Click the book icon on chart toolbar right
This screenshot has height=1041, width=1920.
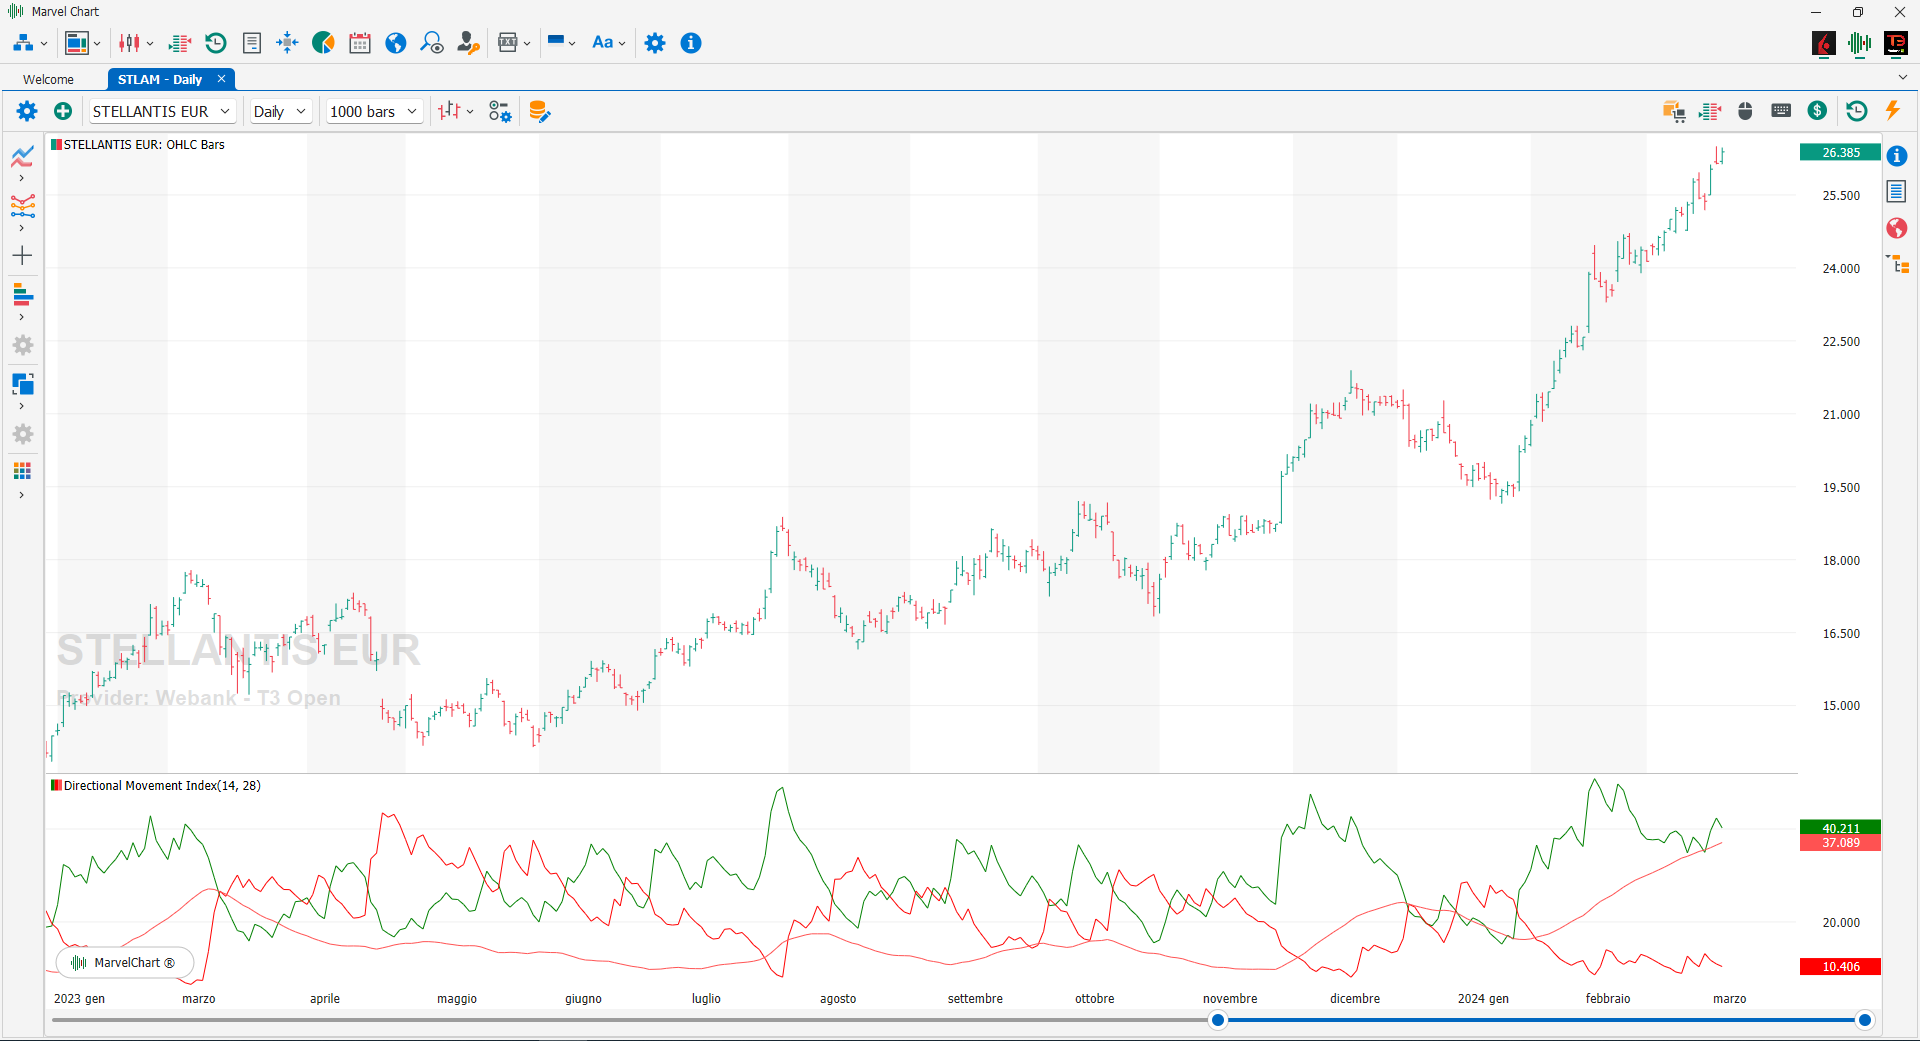(x=1710, y=111)
